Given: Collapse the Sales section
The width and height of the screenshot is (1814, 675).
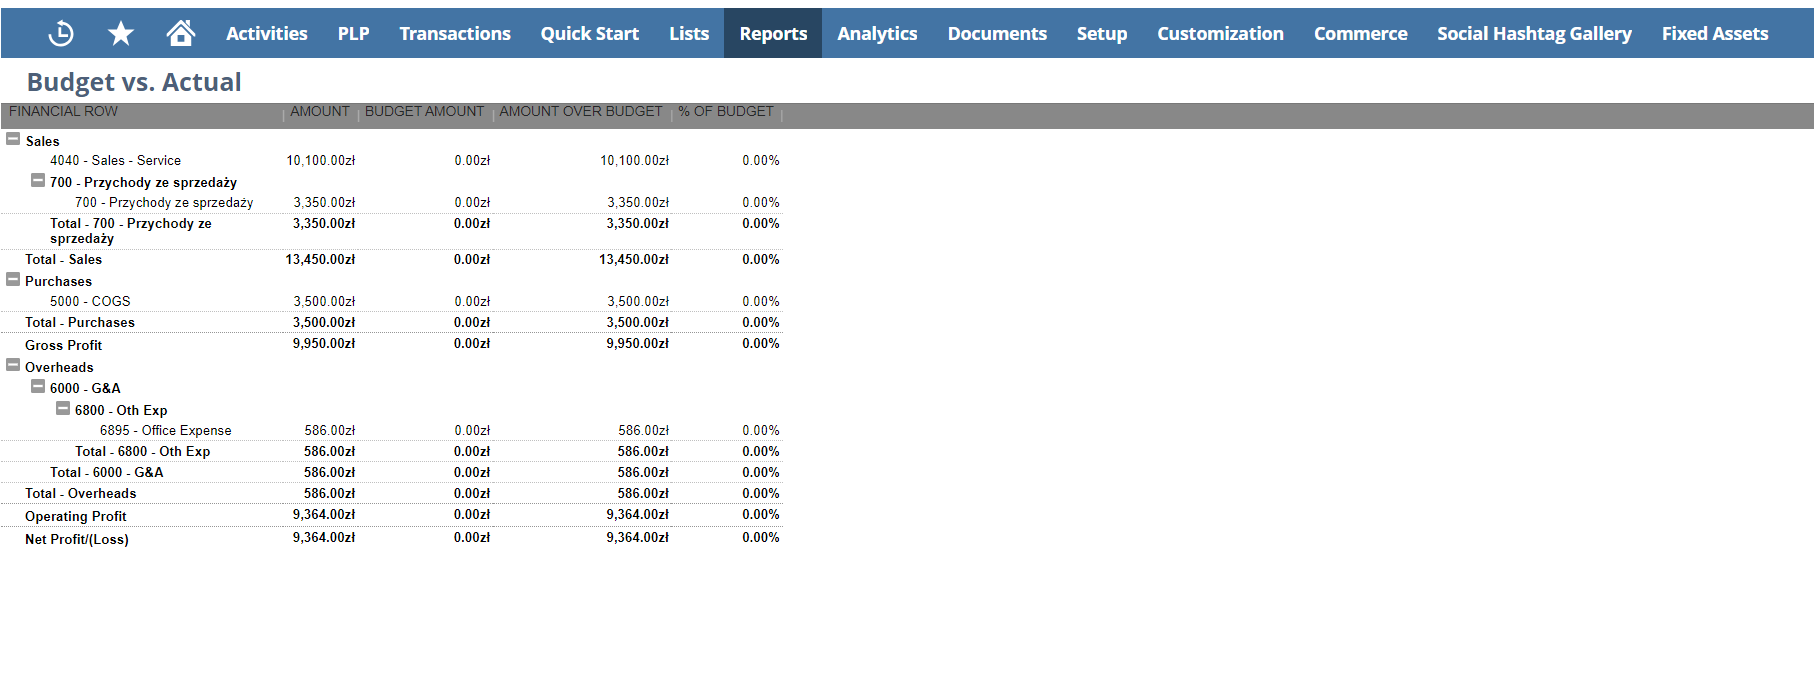Looking at the screenshot, I should (x=13, y=140).
